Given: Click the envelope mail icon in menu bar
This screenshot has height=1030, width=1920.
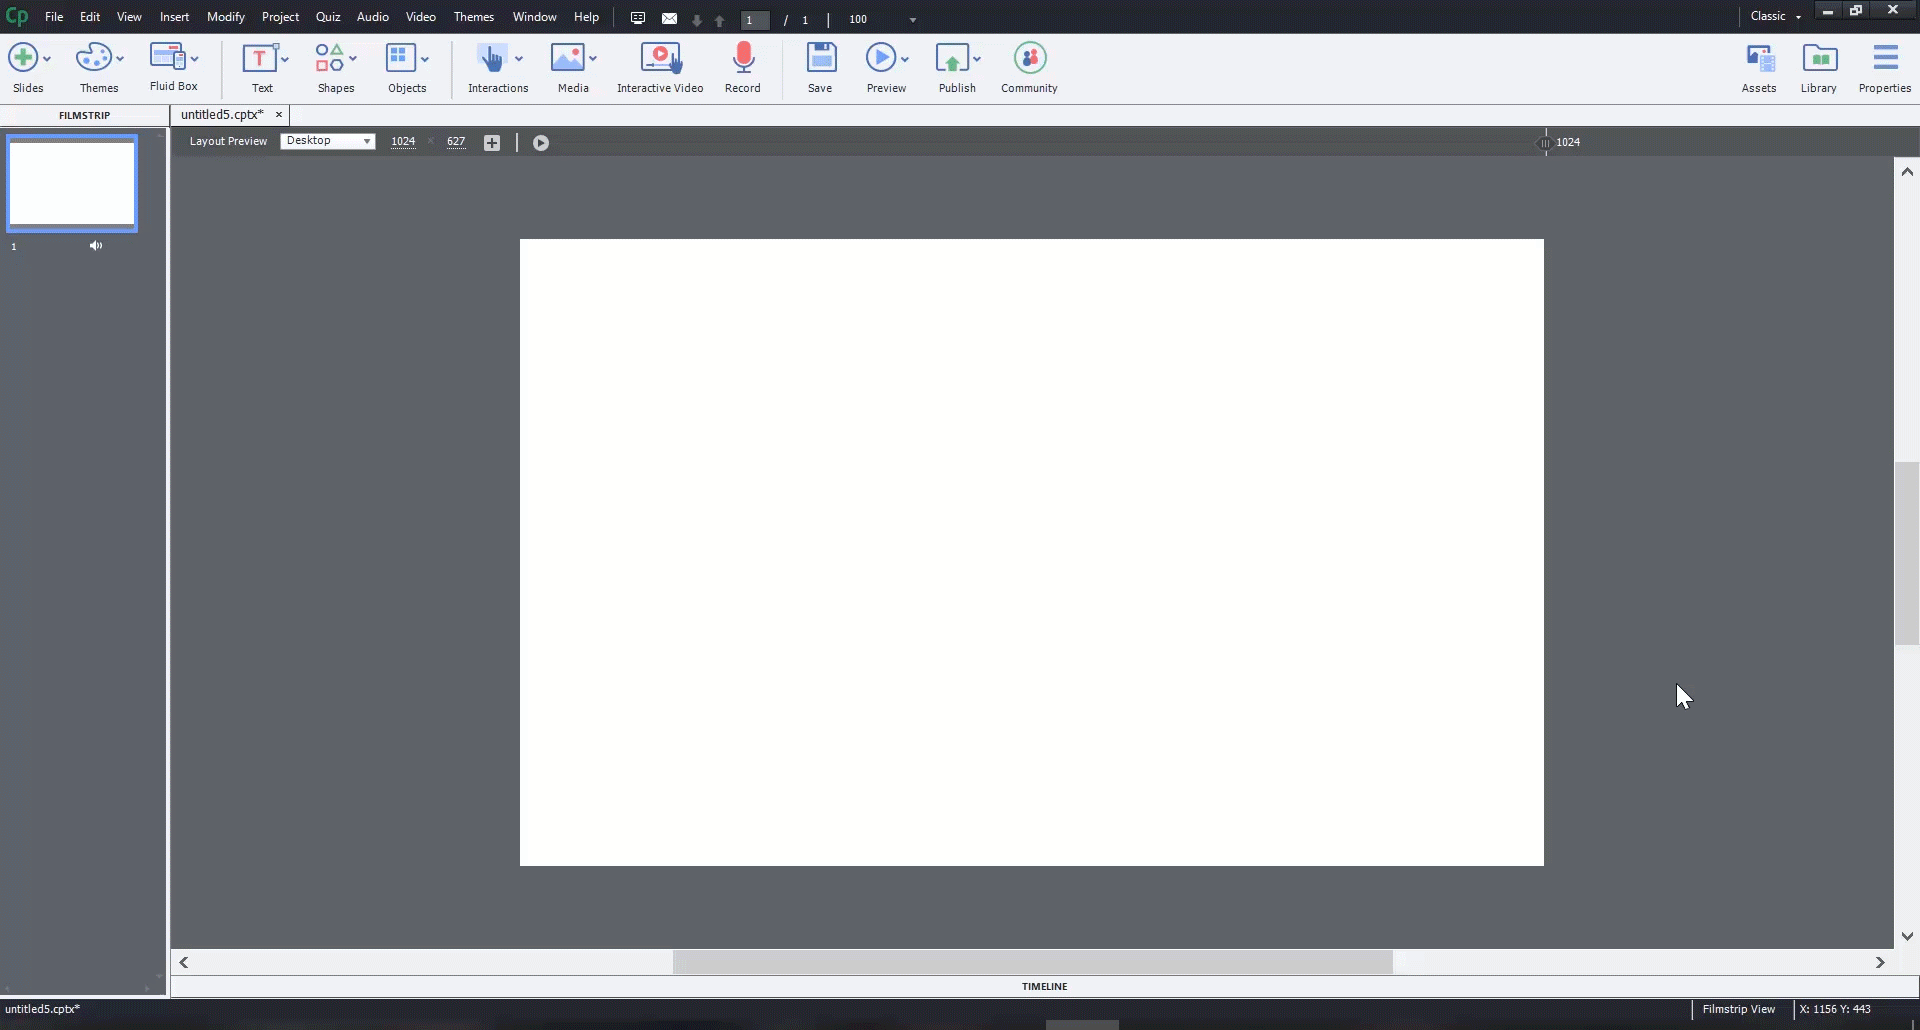Looking at the screenshot, I should (669, 18).
